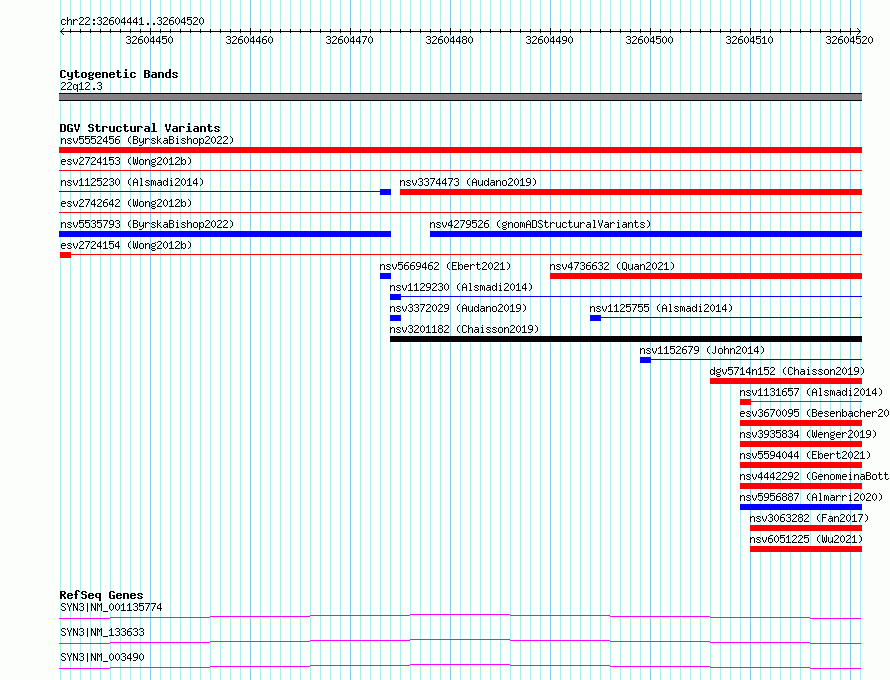Select the SYN3|NM_133633 gene label

coord(102,632)
